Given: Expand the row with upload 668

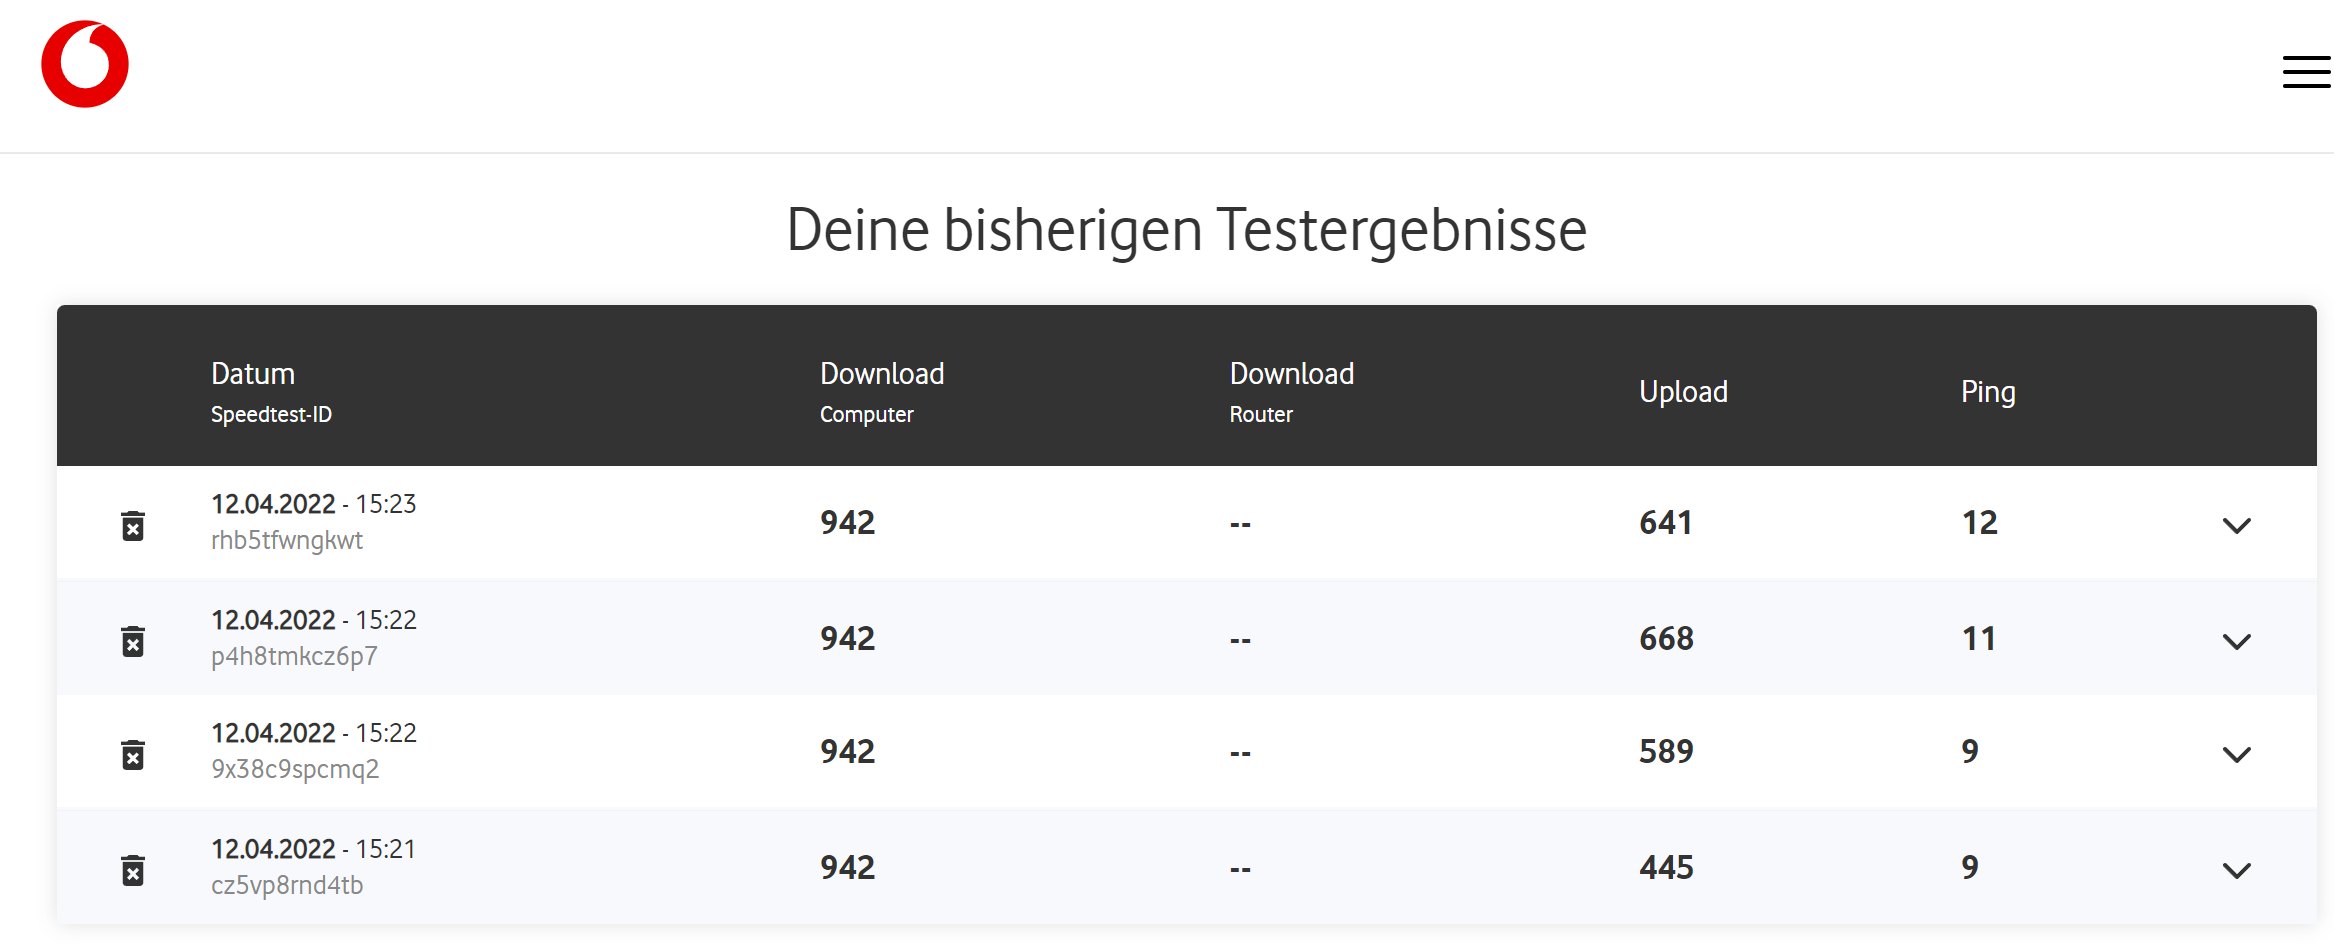Looking at the screenshot, I should (x=2236, y=641).
